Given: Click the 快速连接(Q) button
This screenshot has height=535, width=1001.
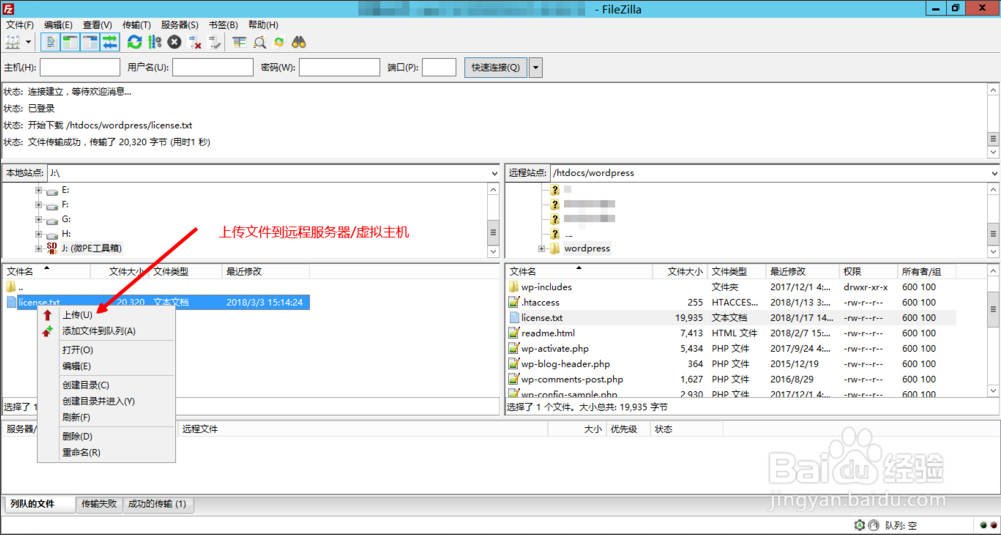Looking at the screenshot, I should point(495,67).
